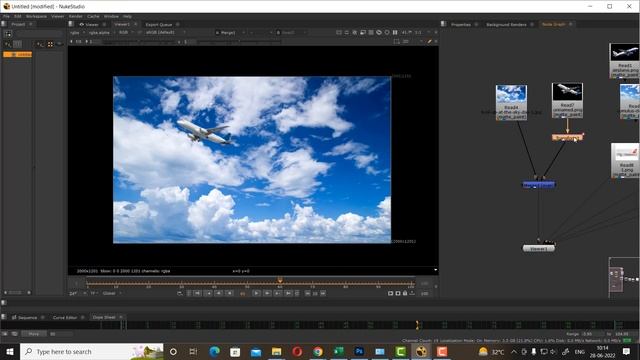The image size is (640, 360).
Task: Open the Global frame range dropdown
Action: (112, 293)
